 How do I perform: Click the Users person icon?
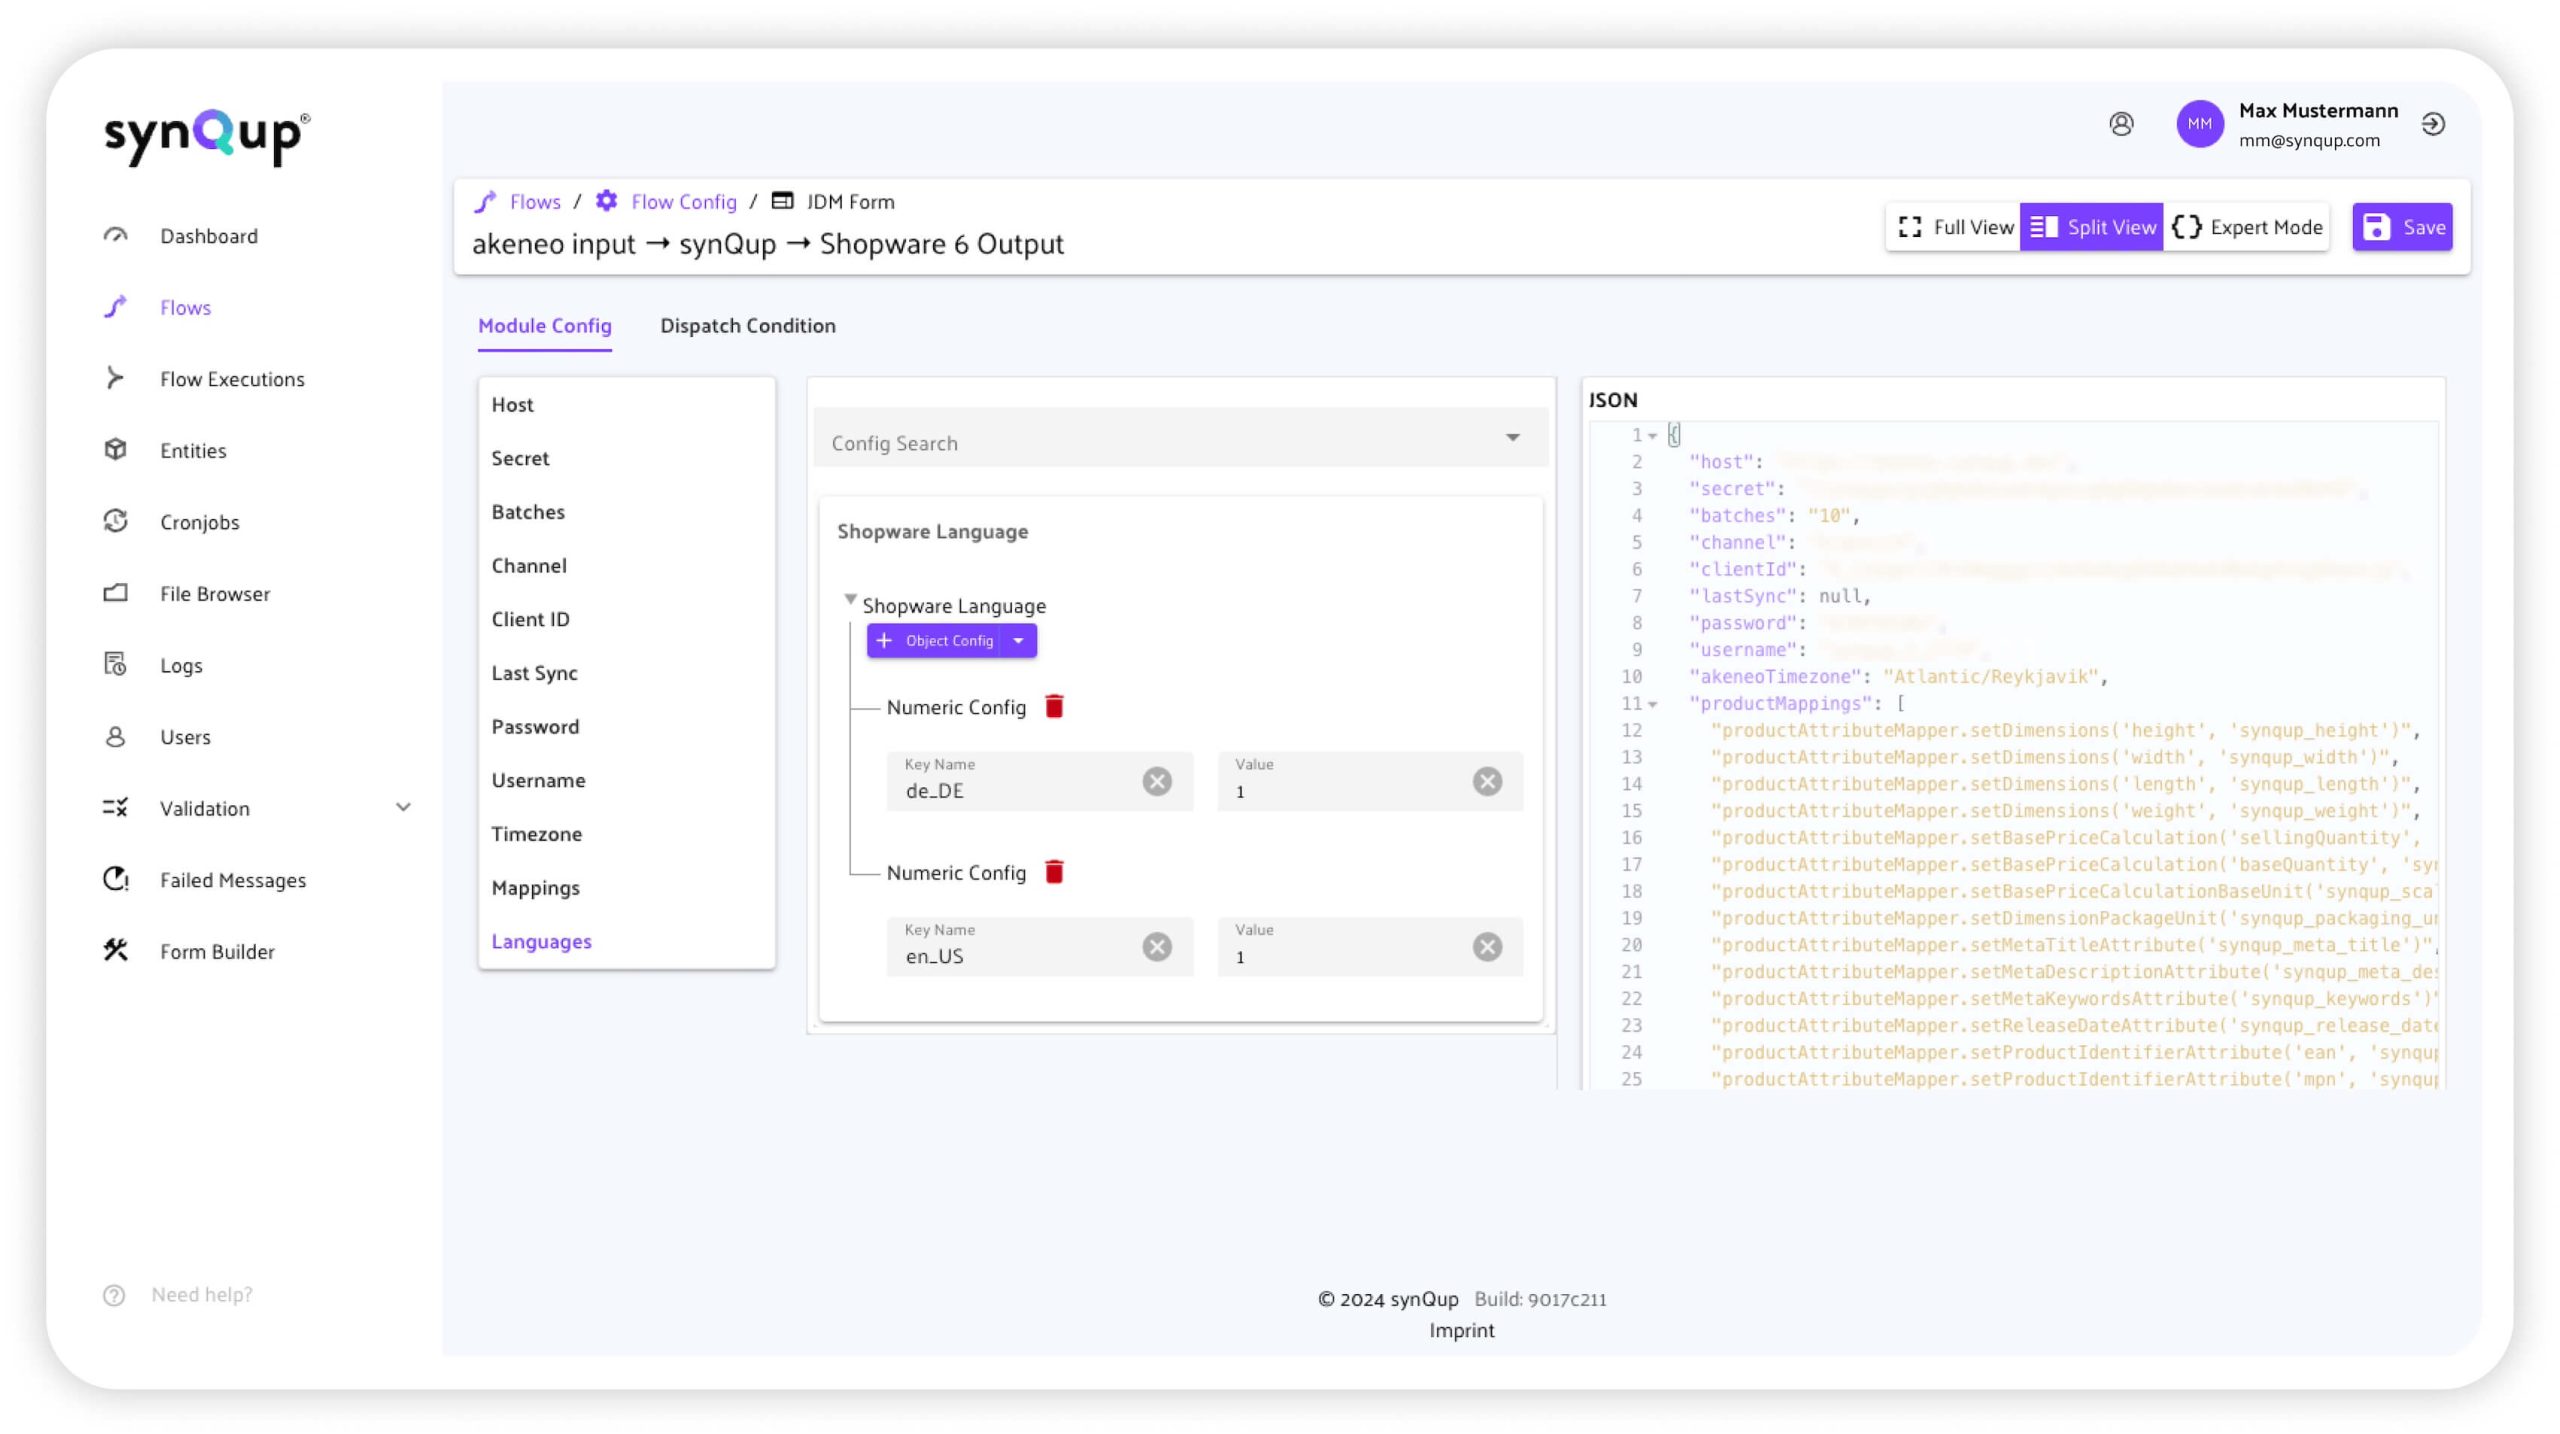pyautogui.click(x=116, y=737)
